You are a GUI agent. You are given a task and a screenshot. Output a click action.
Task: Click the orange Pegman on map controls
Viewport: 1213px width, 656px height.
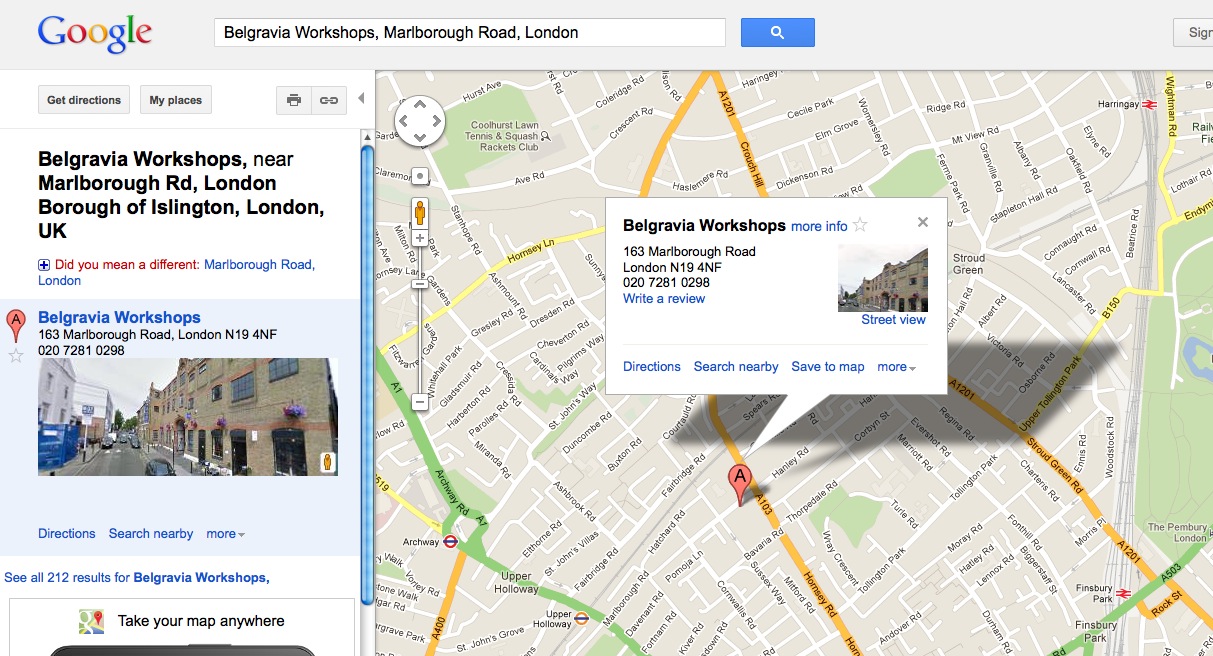421,212
